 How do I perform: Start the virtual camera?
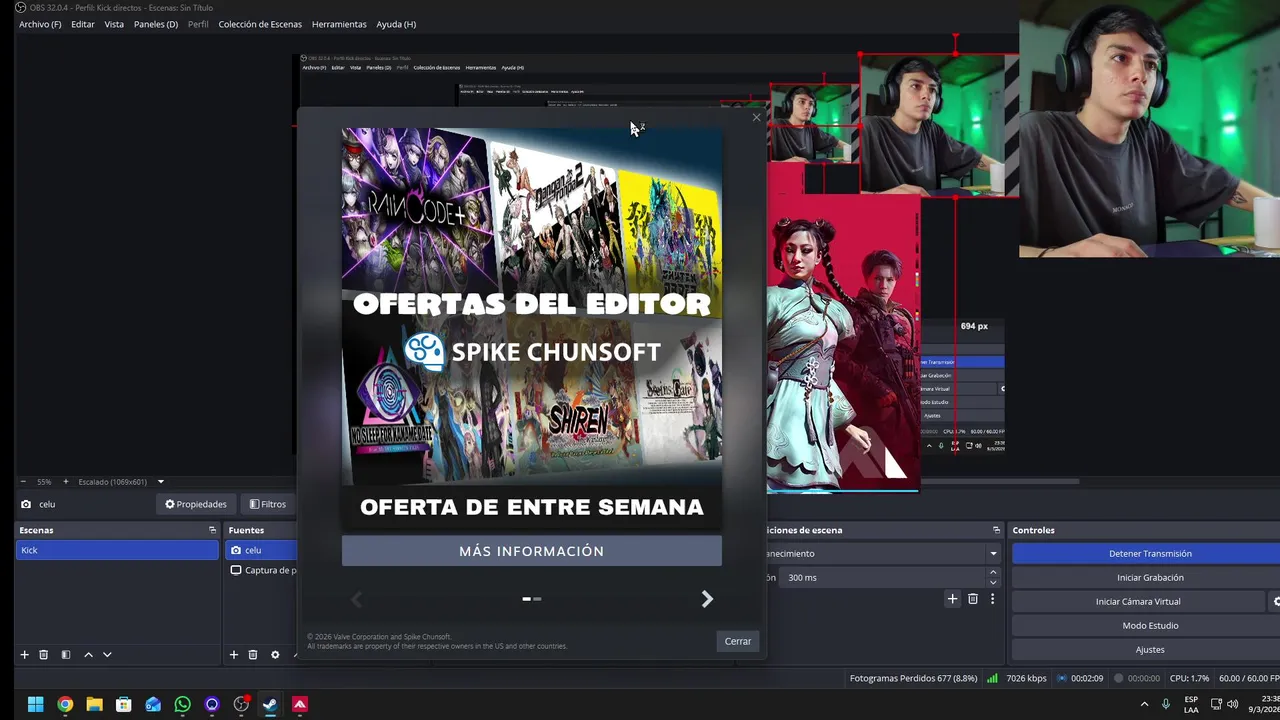coord(1138,601)
